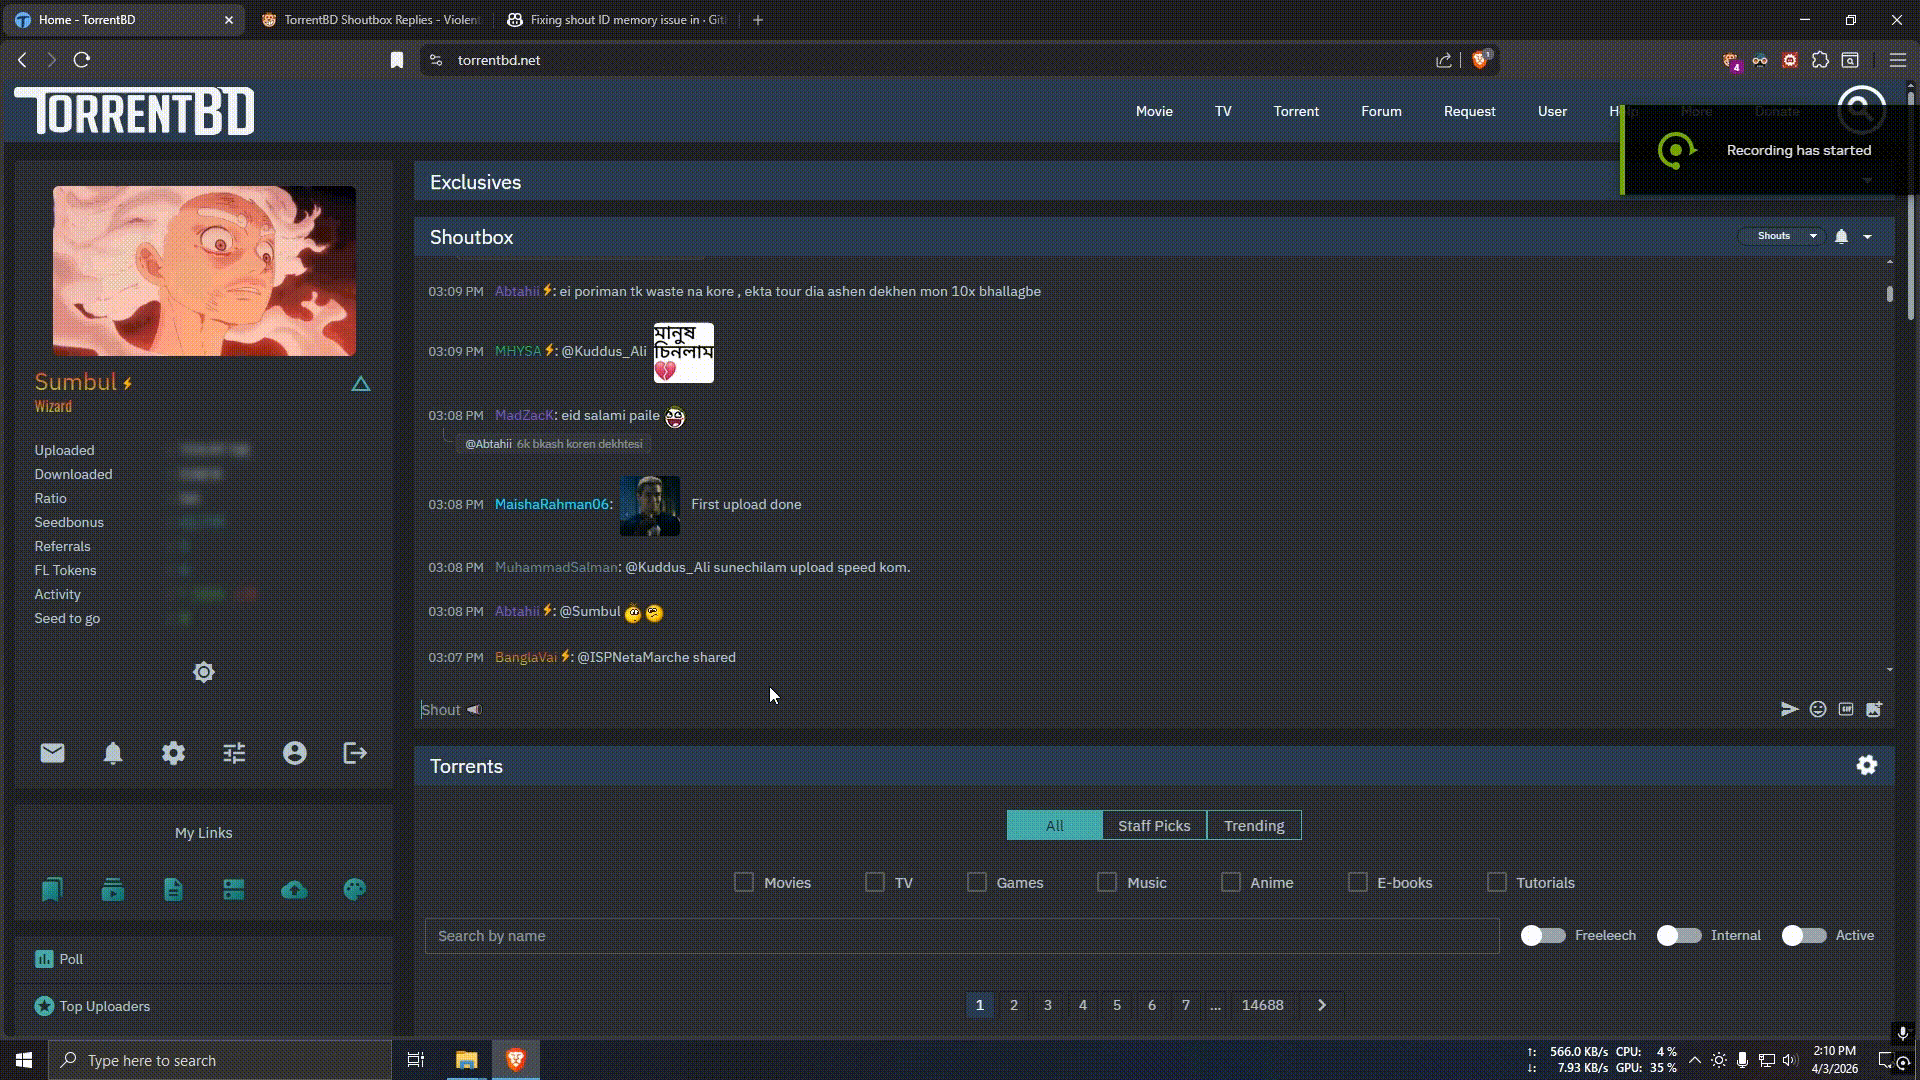
Task: Open the theme palette icon in My Links
Action: pos(355,889)
